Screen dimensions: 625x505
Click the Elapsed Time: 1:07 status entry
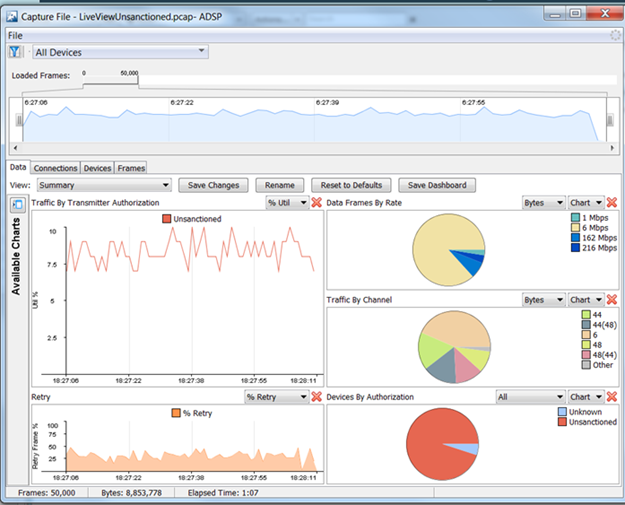223,493
